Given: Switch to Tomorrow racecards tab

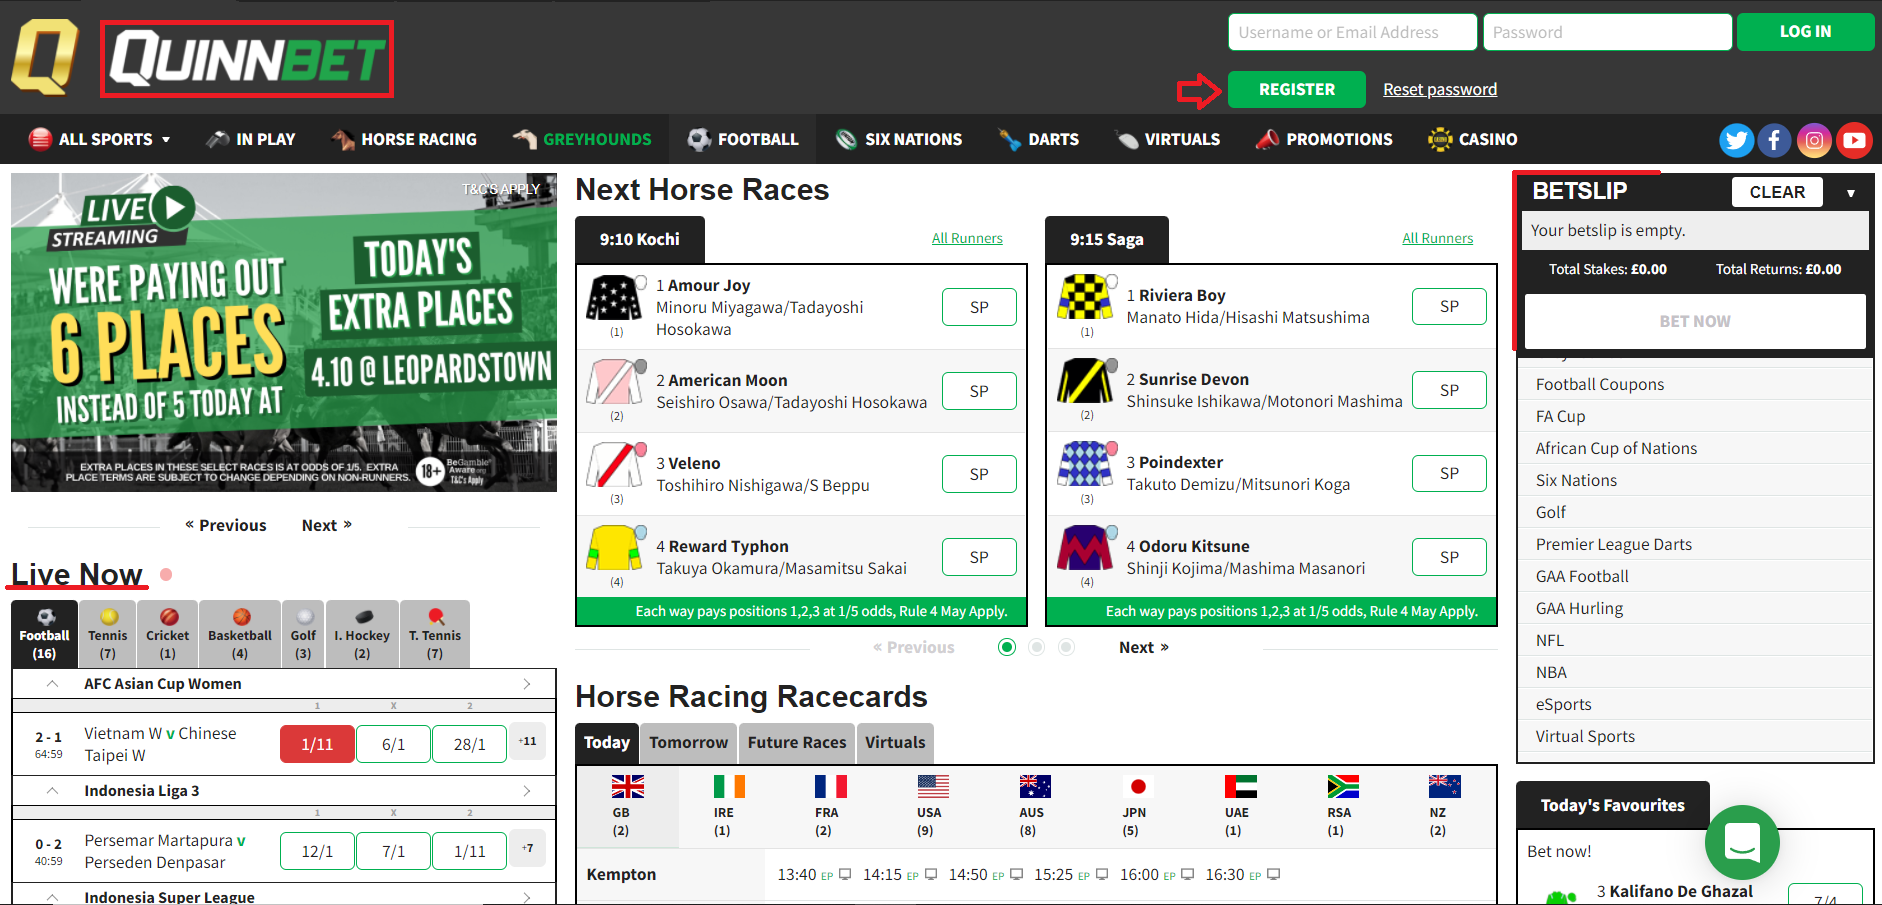Looking at the screenshot, I should coord(688,743).
